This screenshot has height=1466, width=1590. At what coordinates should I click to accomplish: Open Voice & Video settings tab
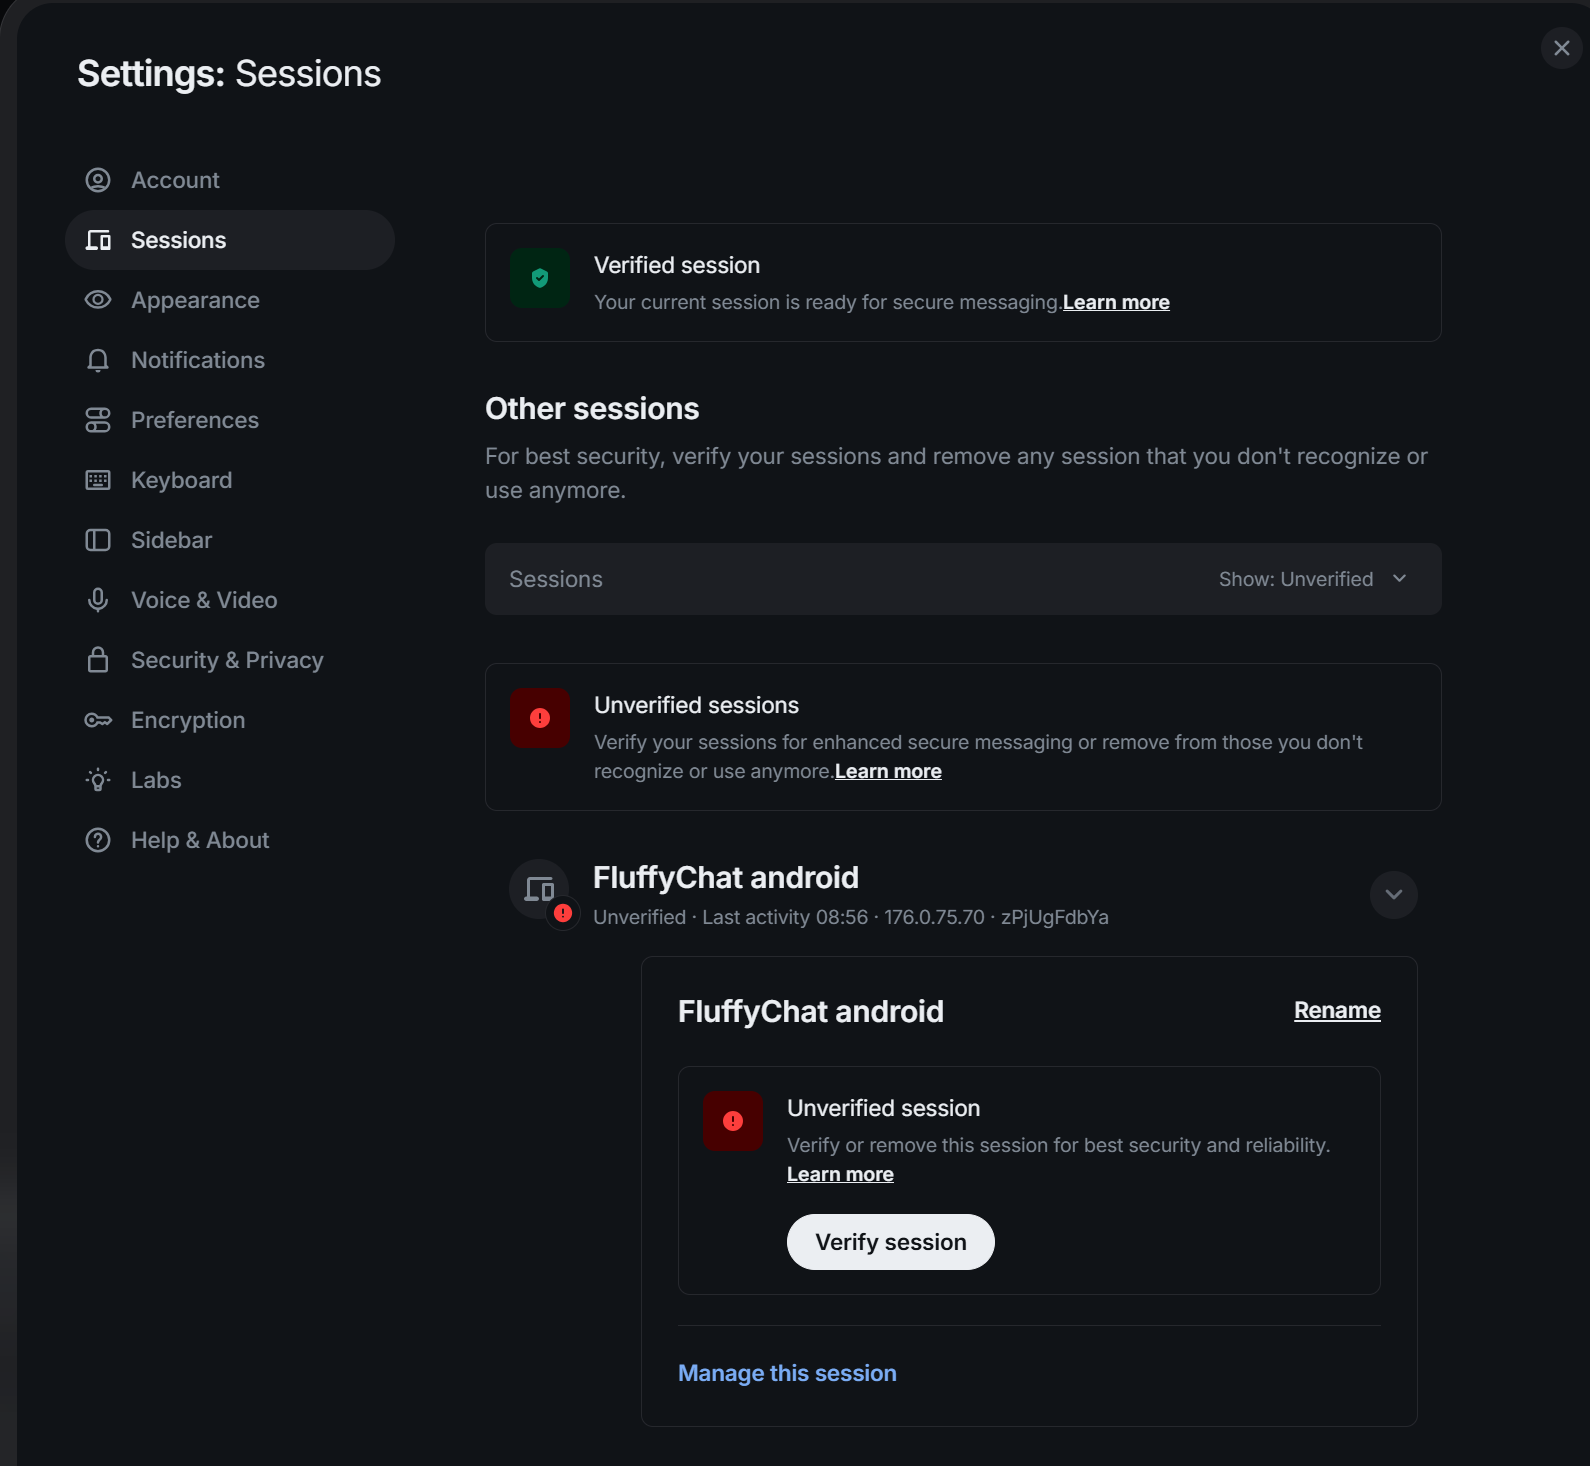pyautogui.click(x=230, y=600)
